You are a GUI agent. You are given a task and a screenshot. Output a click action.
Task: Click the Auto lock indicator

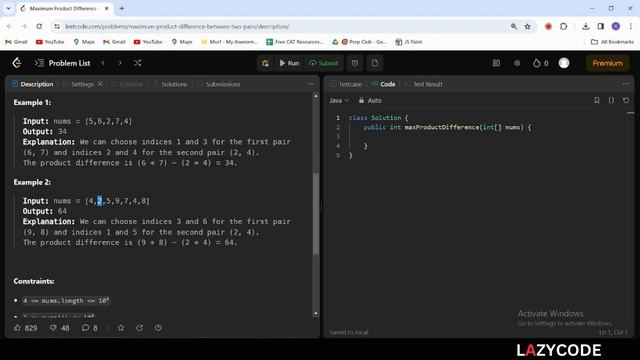(370, 100)
